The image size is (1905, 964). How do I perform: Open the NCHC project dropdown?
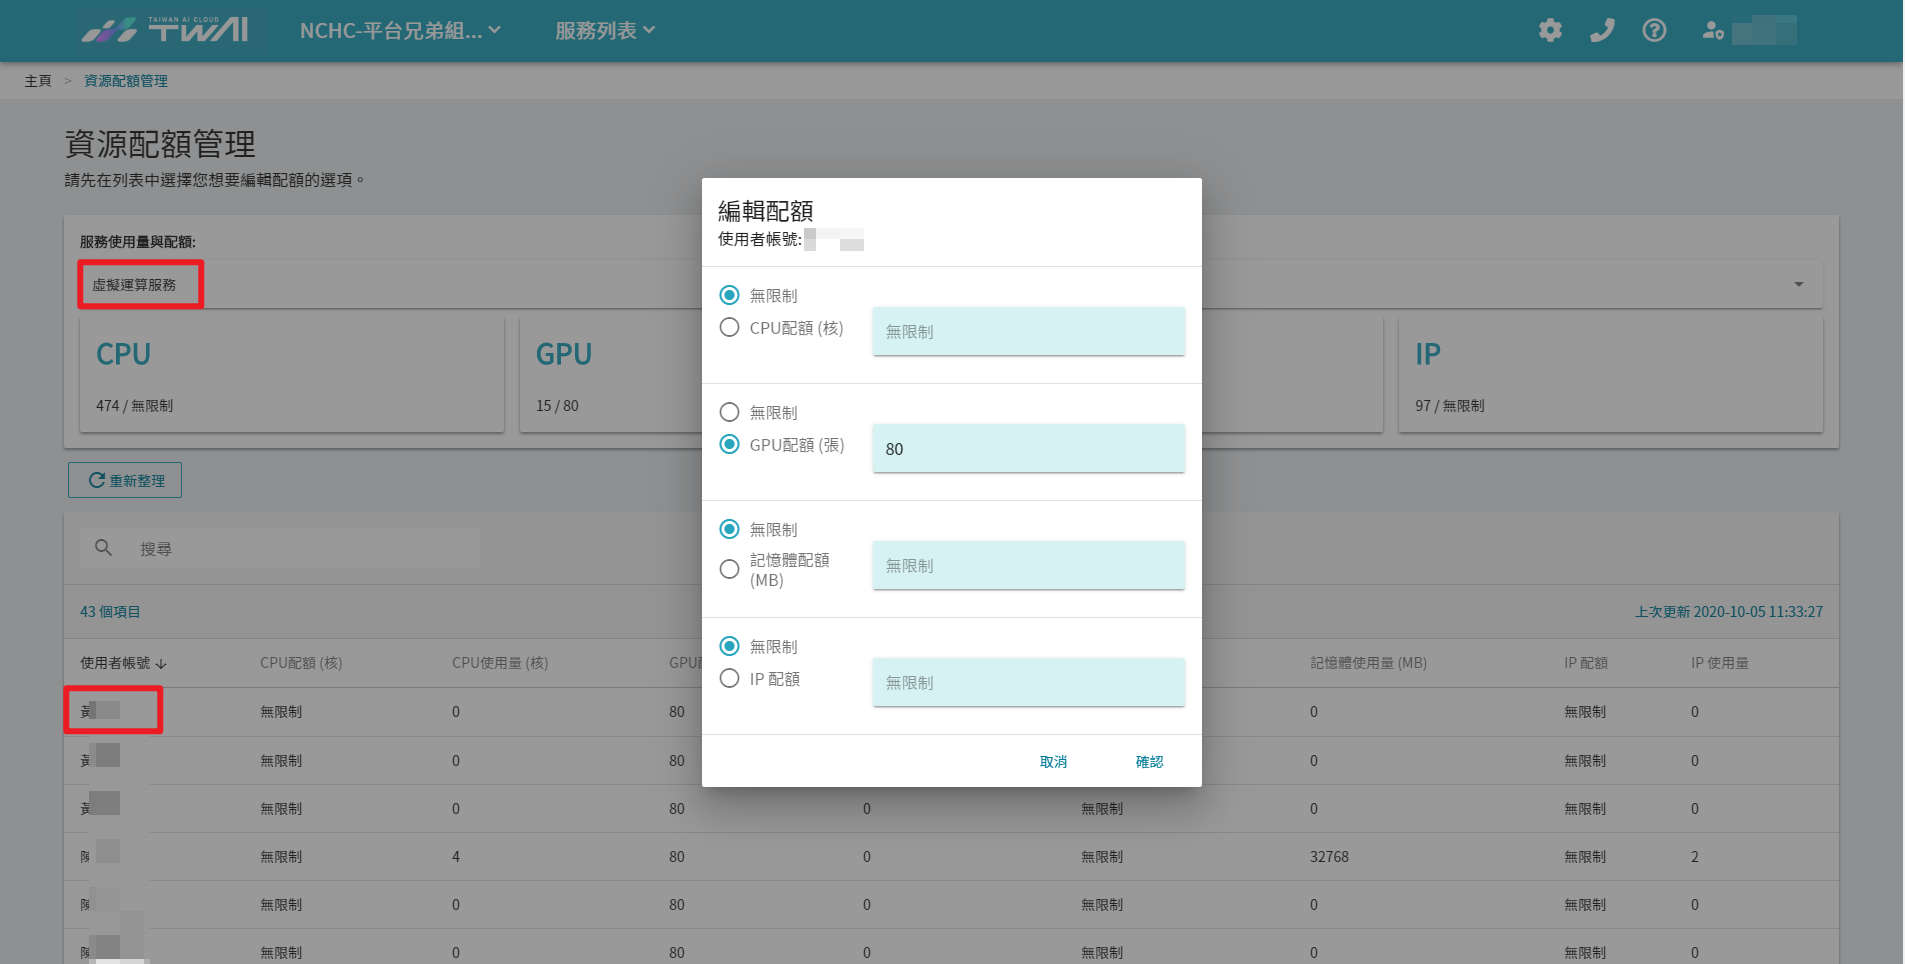(400, 31)
